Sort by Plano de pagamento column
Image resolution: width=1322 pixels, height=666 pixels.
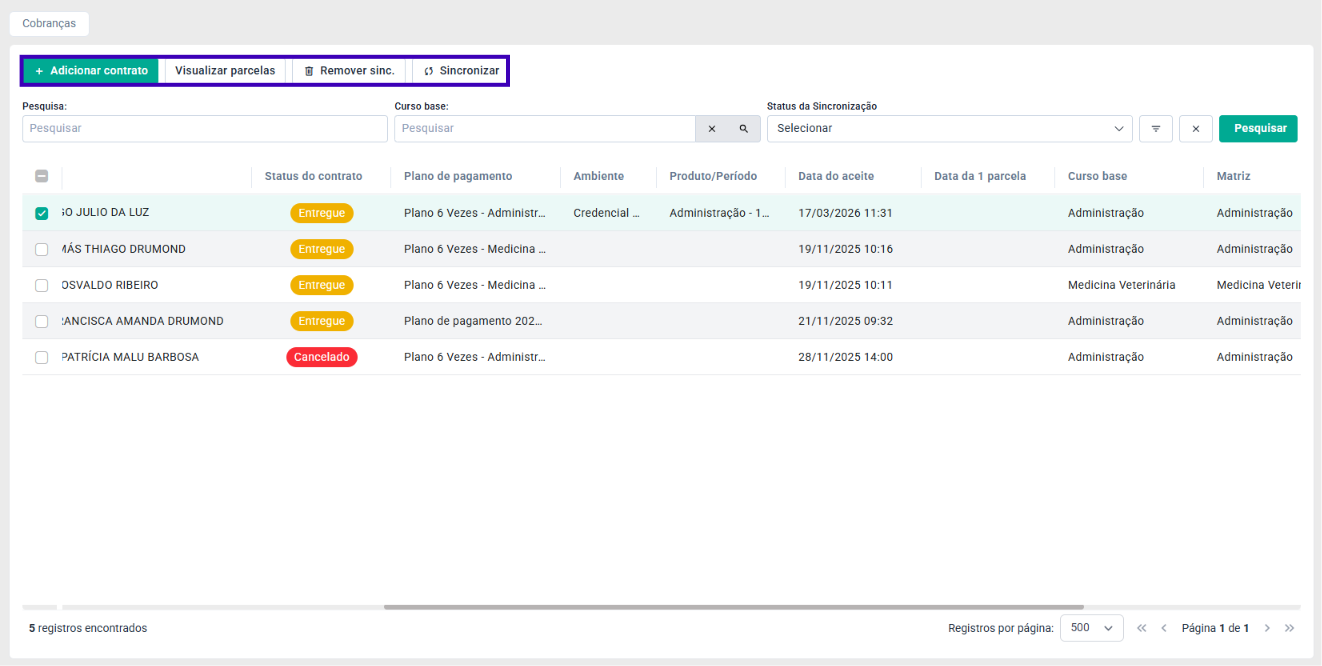point(458,176)
